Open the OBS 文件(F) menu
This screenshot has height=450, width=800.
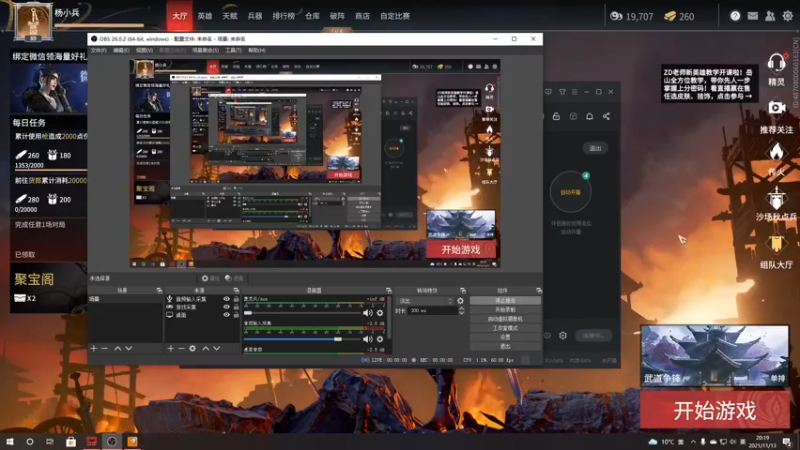(x=98, y=51)
